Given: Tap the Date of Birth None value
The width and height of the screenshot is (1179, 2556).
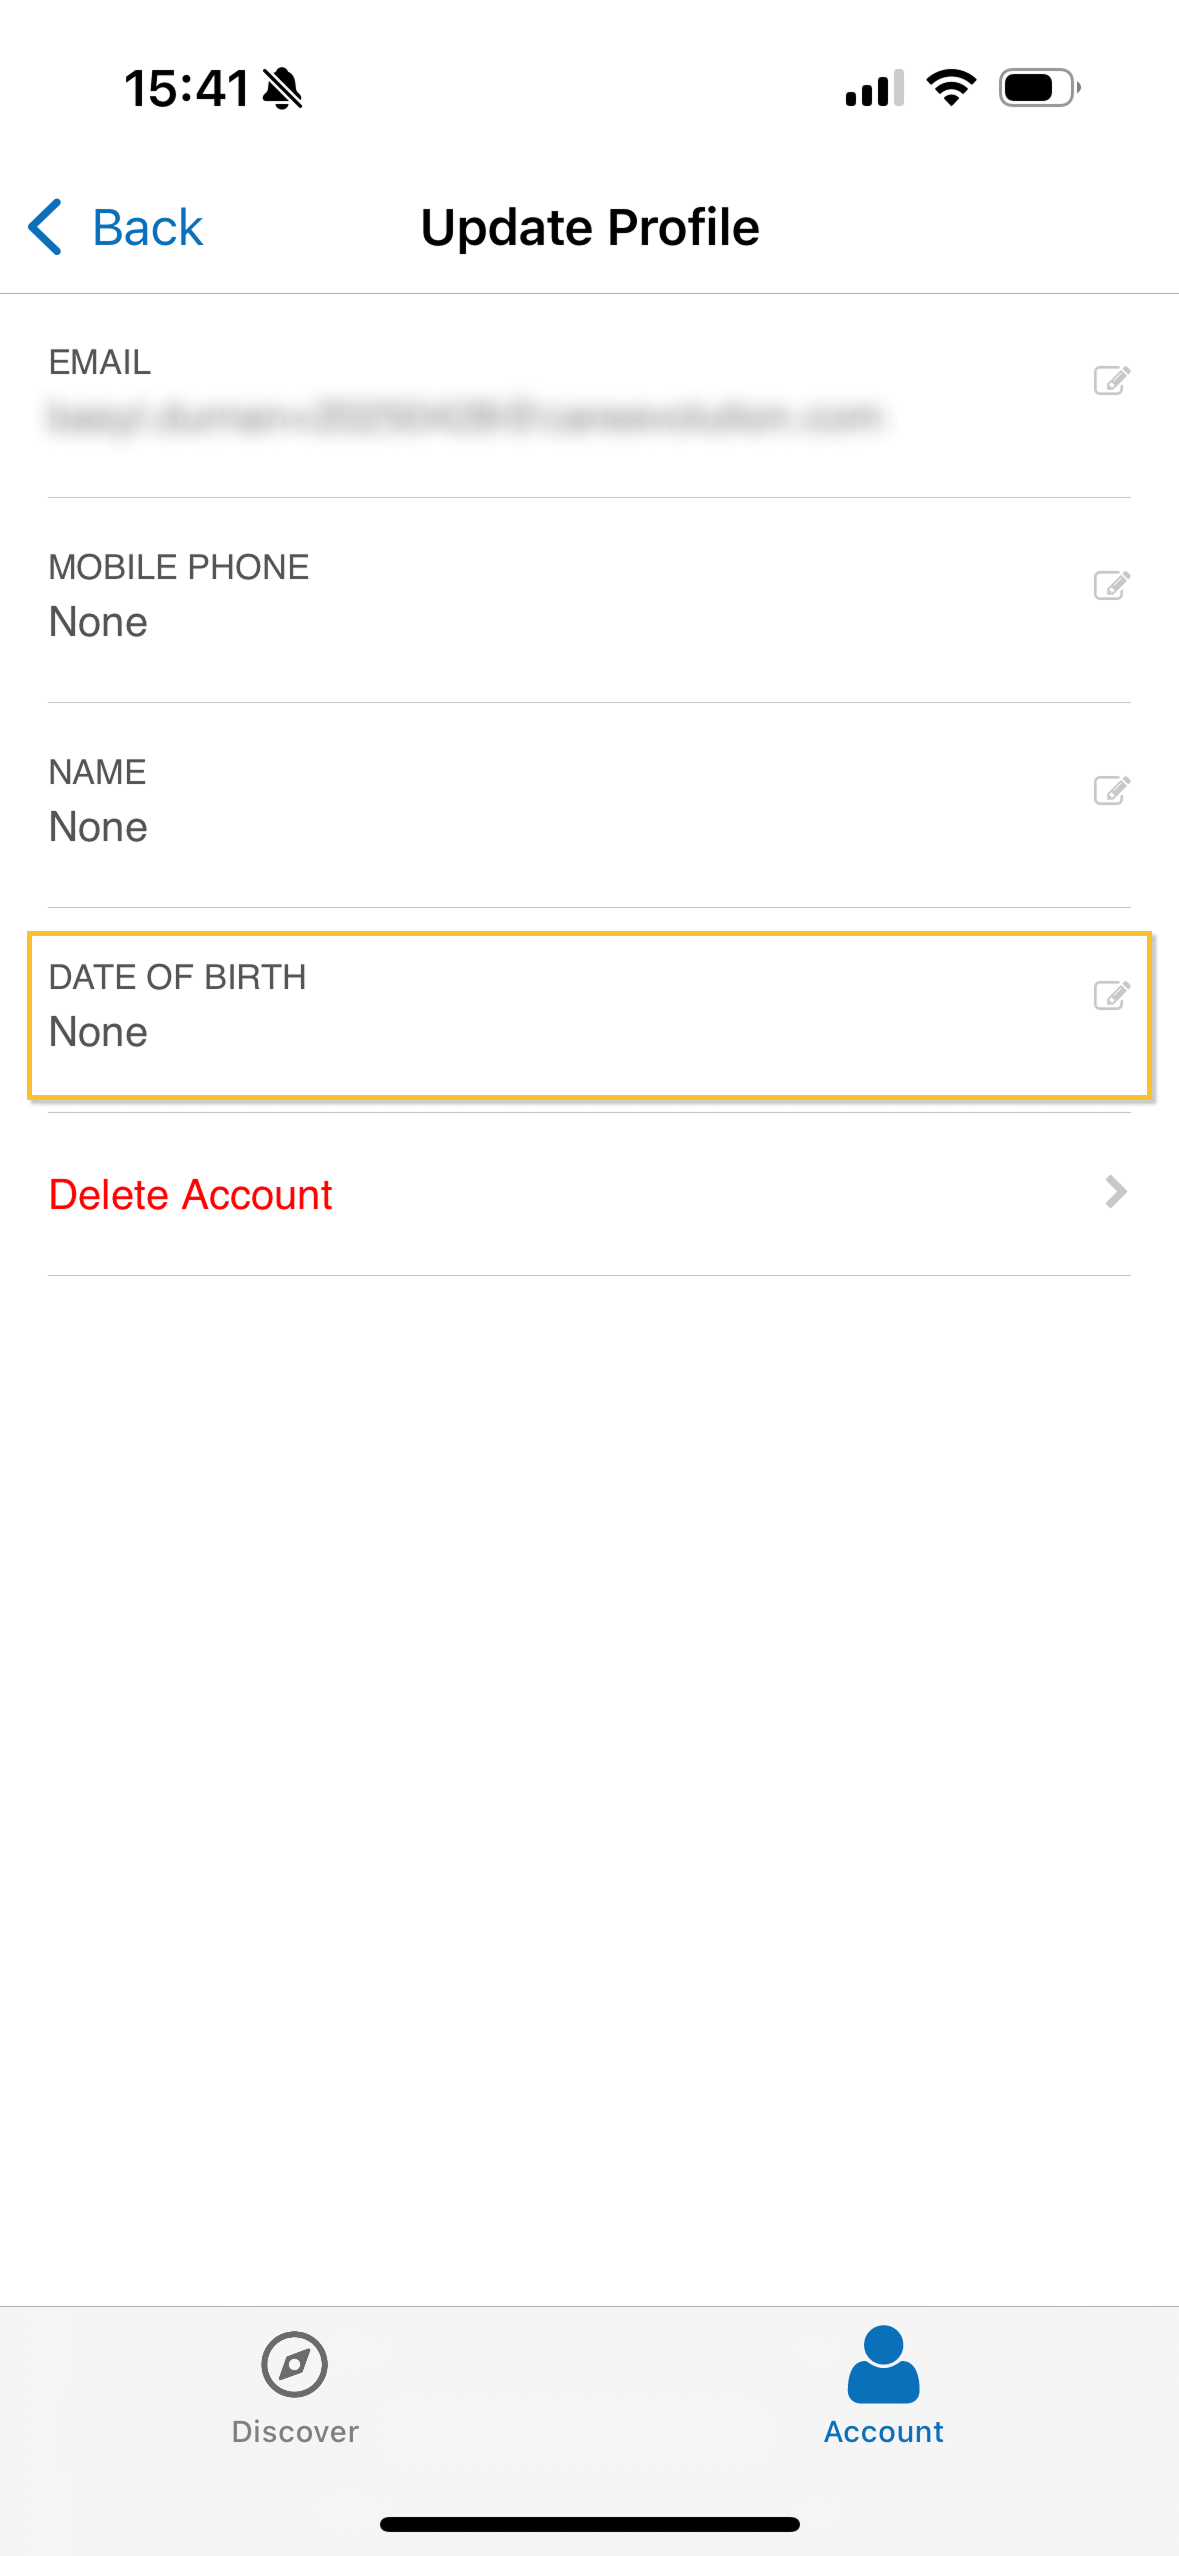Looking at the screenshot, I should click(x=98, y=1033).
